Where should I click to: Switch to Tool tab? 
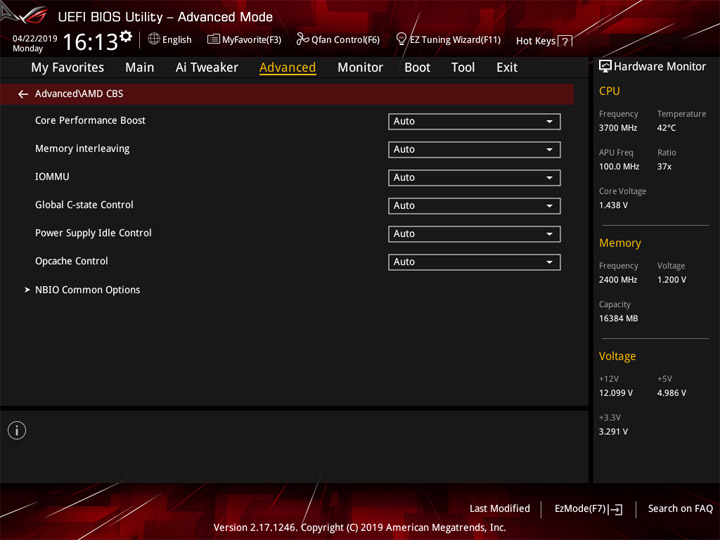click(463, 68)
